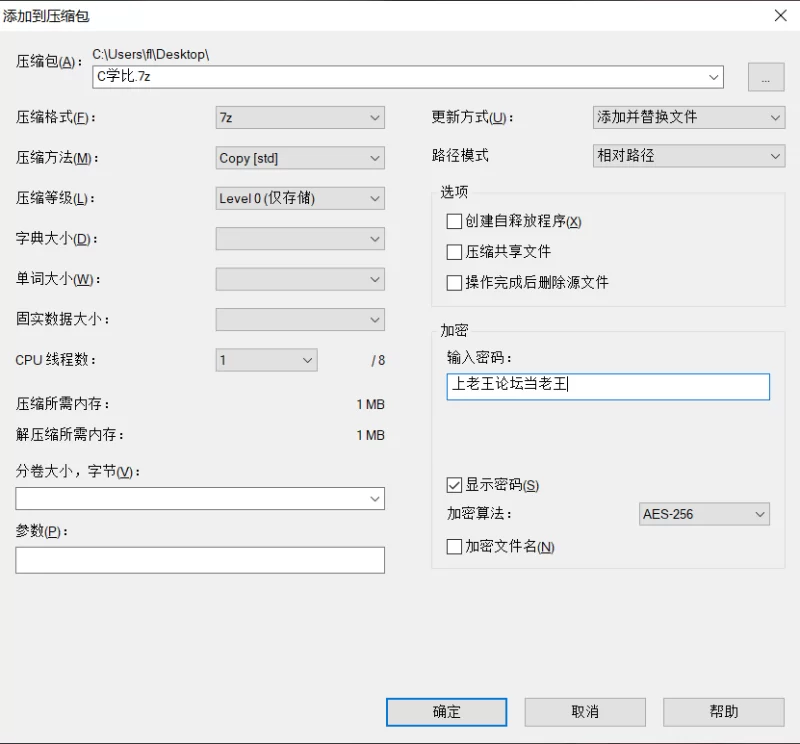Open the path mode relative path dropdown
Image resolution: width=800 pixels, height=744 pixels.
(x=689, y=156)
